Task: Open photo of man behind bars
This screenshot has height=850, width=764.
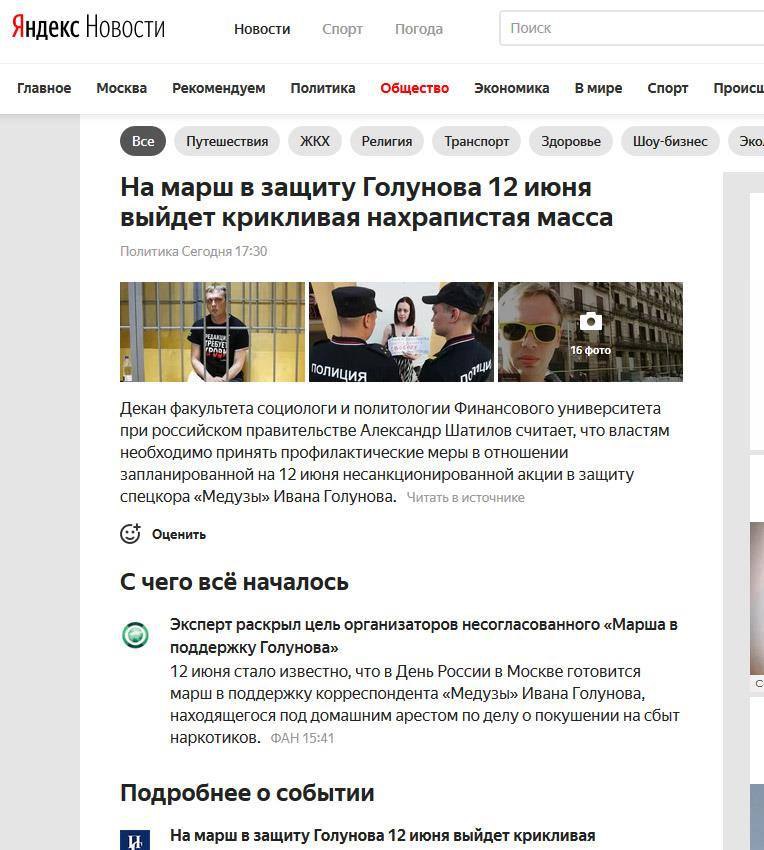Action: (x=213, y=332)
